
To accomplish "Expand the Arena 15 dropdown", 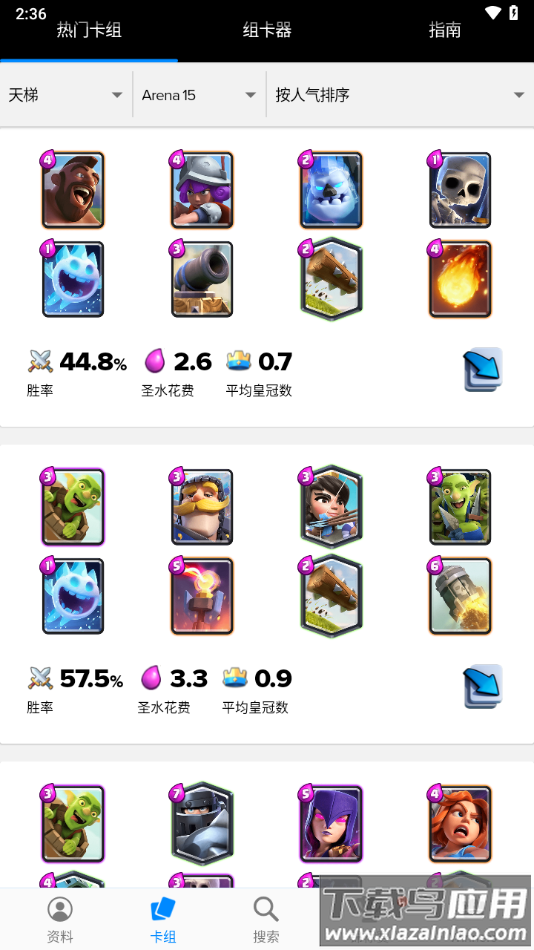I will (x=199, y=95).
